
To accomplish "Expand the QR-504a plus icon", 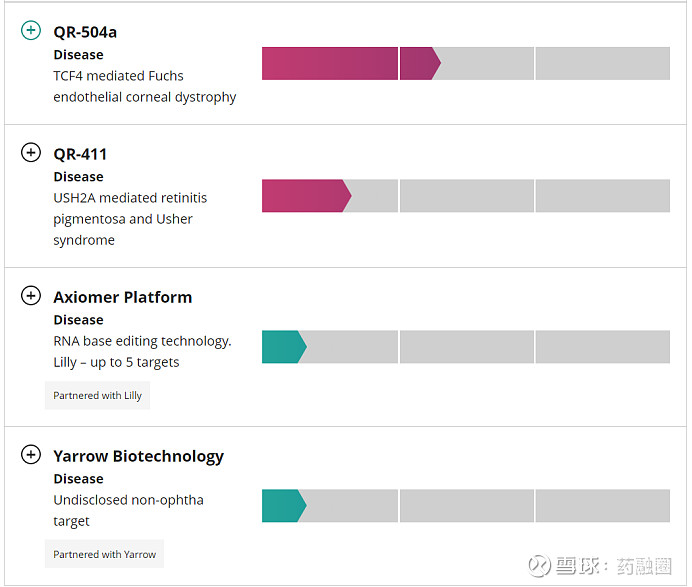I will click(x=31, y=30).
